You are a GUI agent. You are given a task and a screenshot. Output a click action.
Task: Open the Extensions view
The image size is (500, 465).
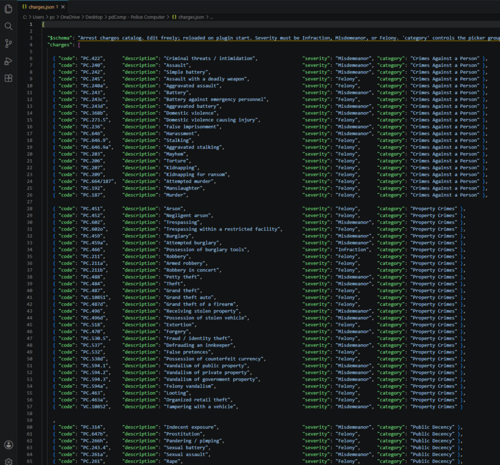(8, 79)
